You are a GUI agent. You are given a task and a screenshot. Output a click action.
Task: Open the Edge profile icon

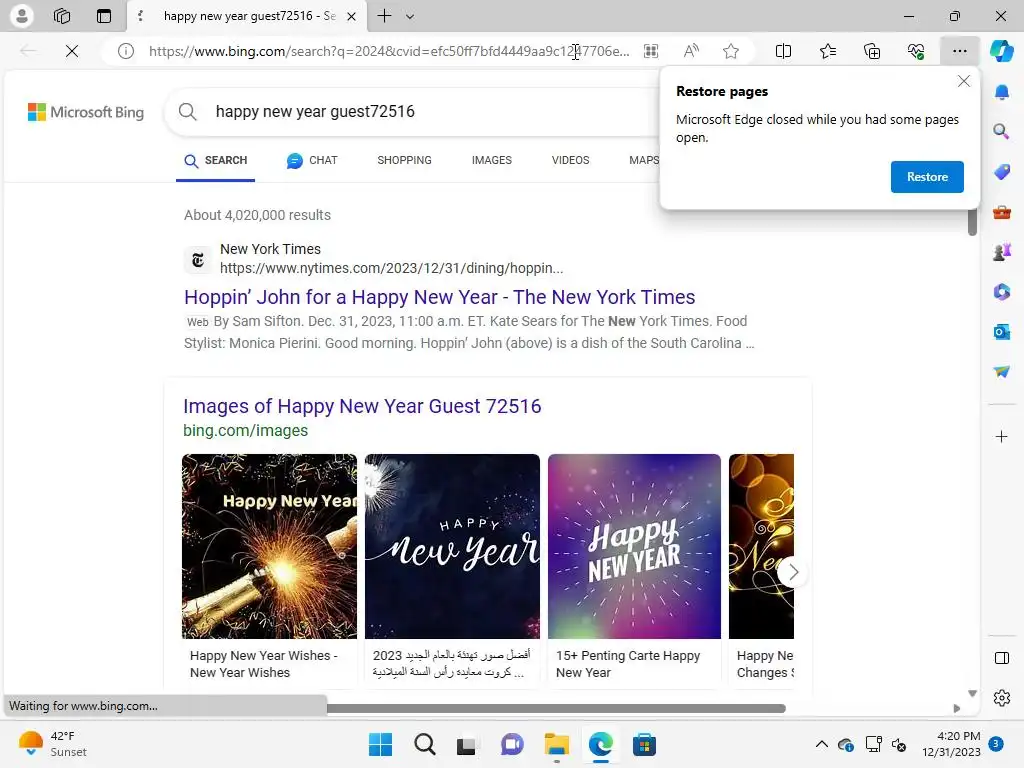22,16
